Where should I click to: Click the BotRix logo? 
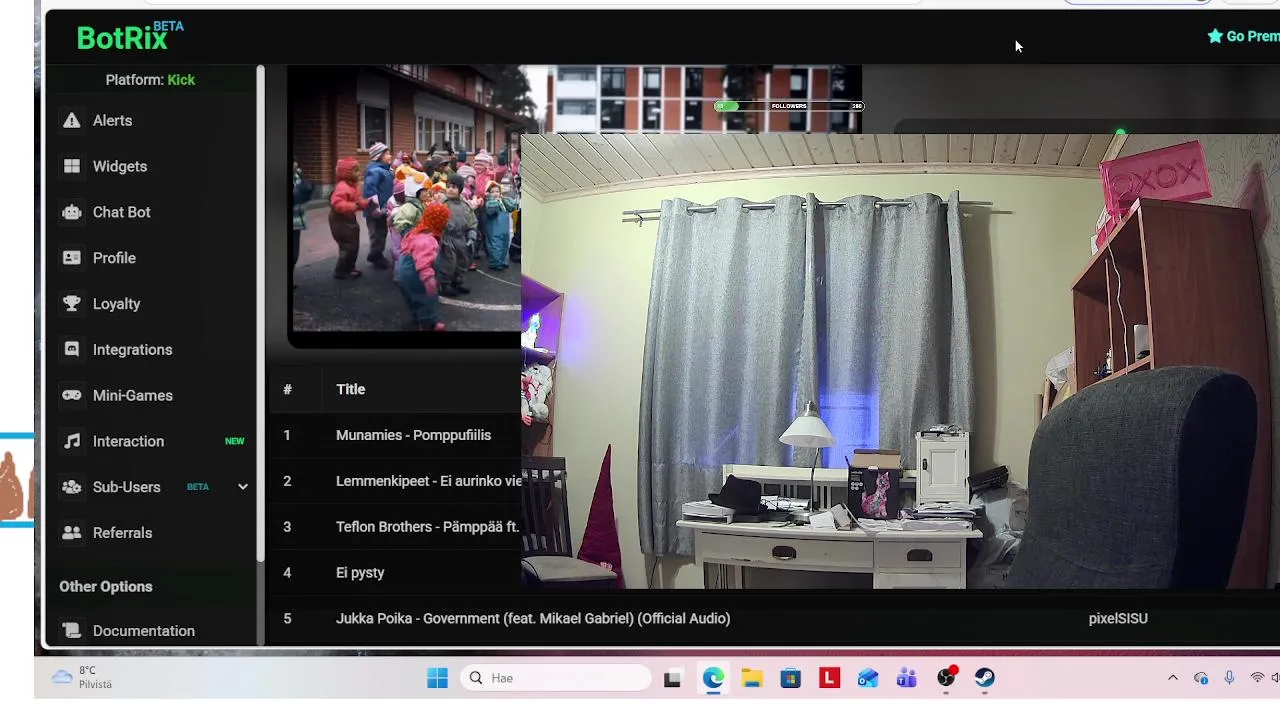point(130,36)
